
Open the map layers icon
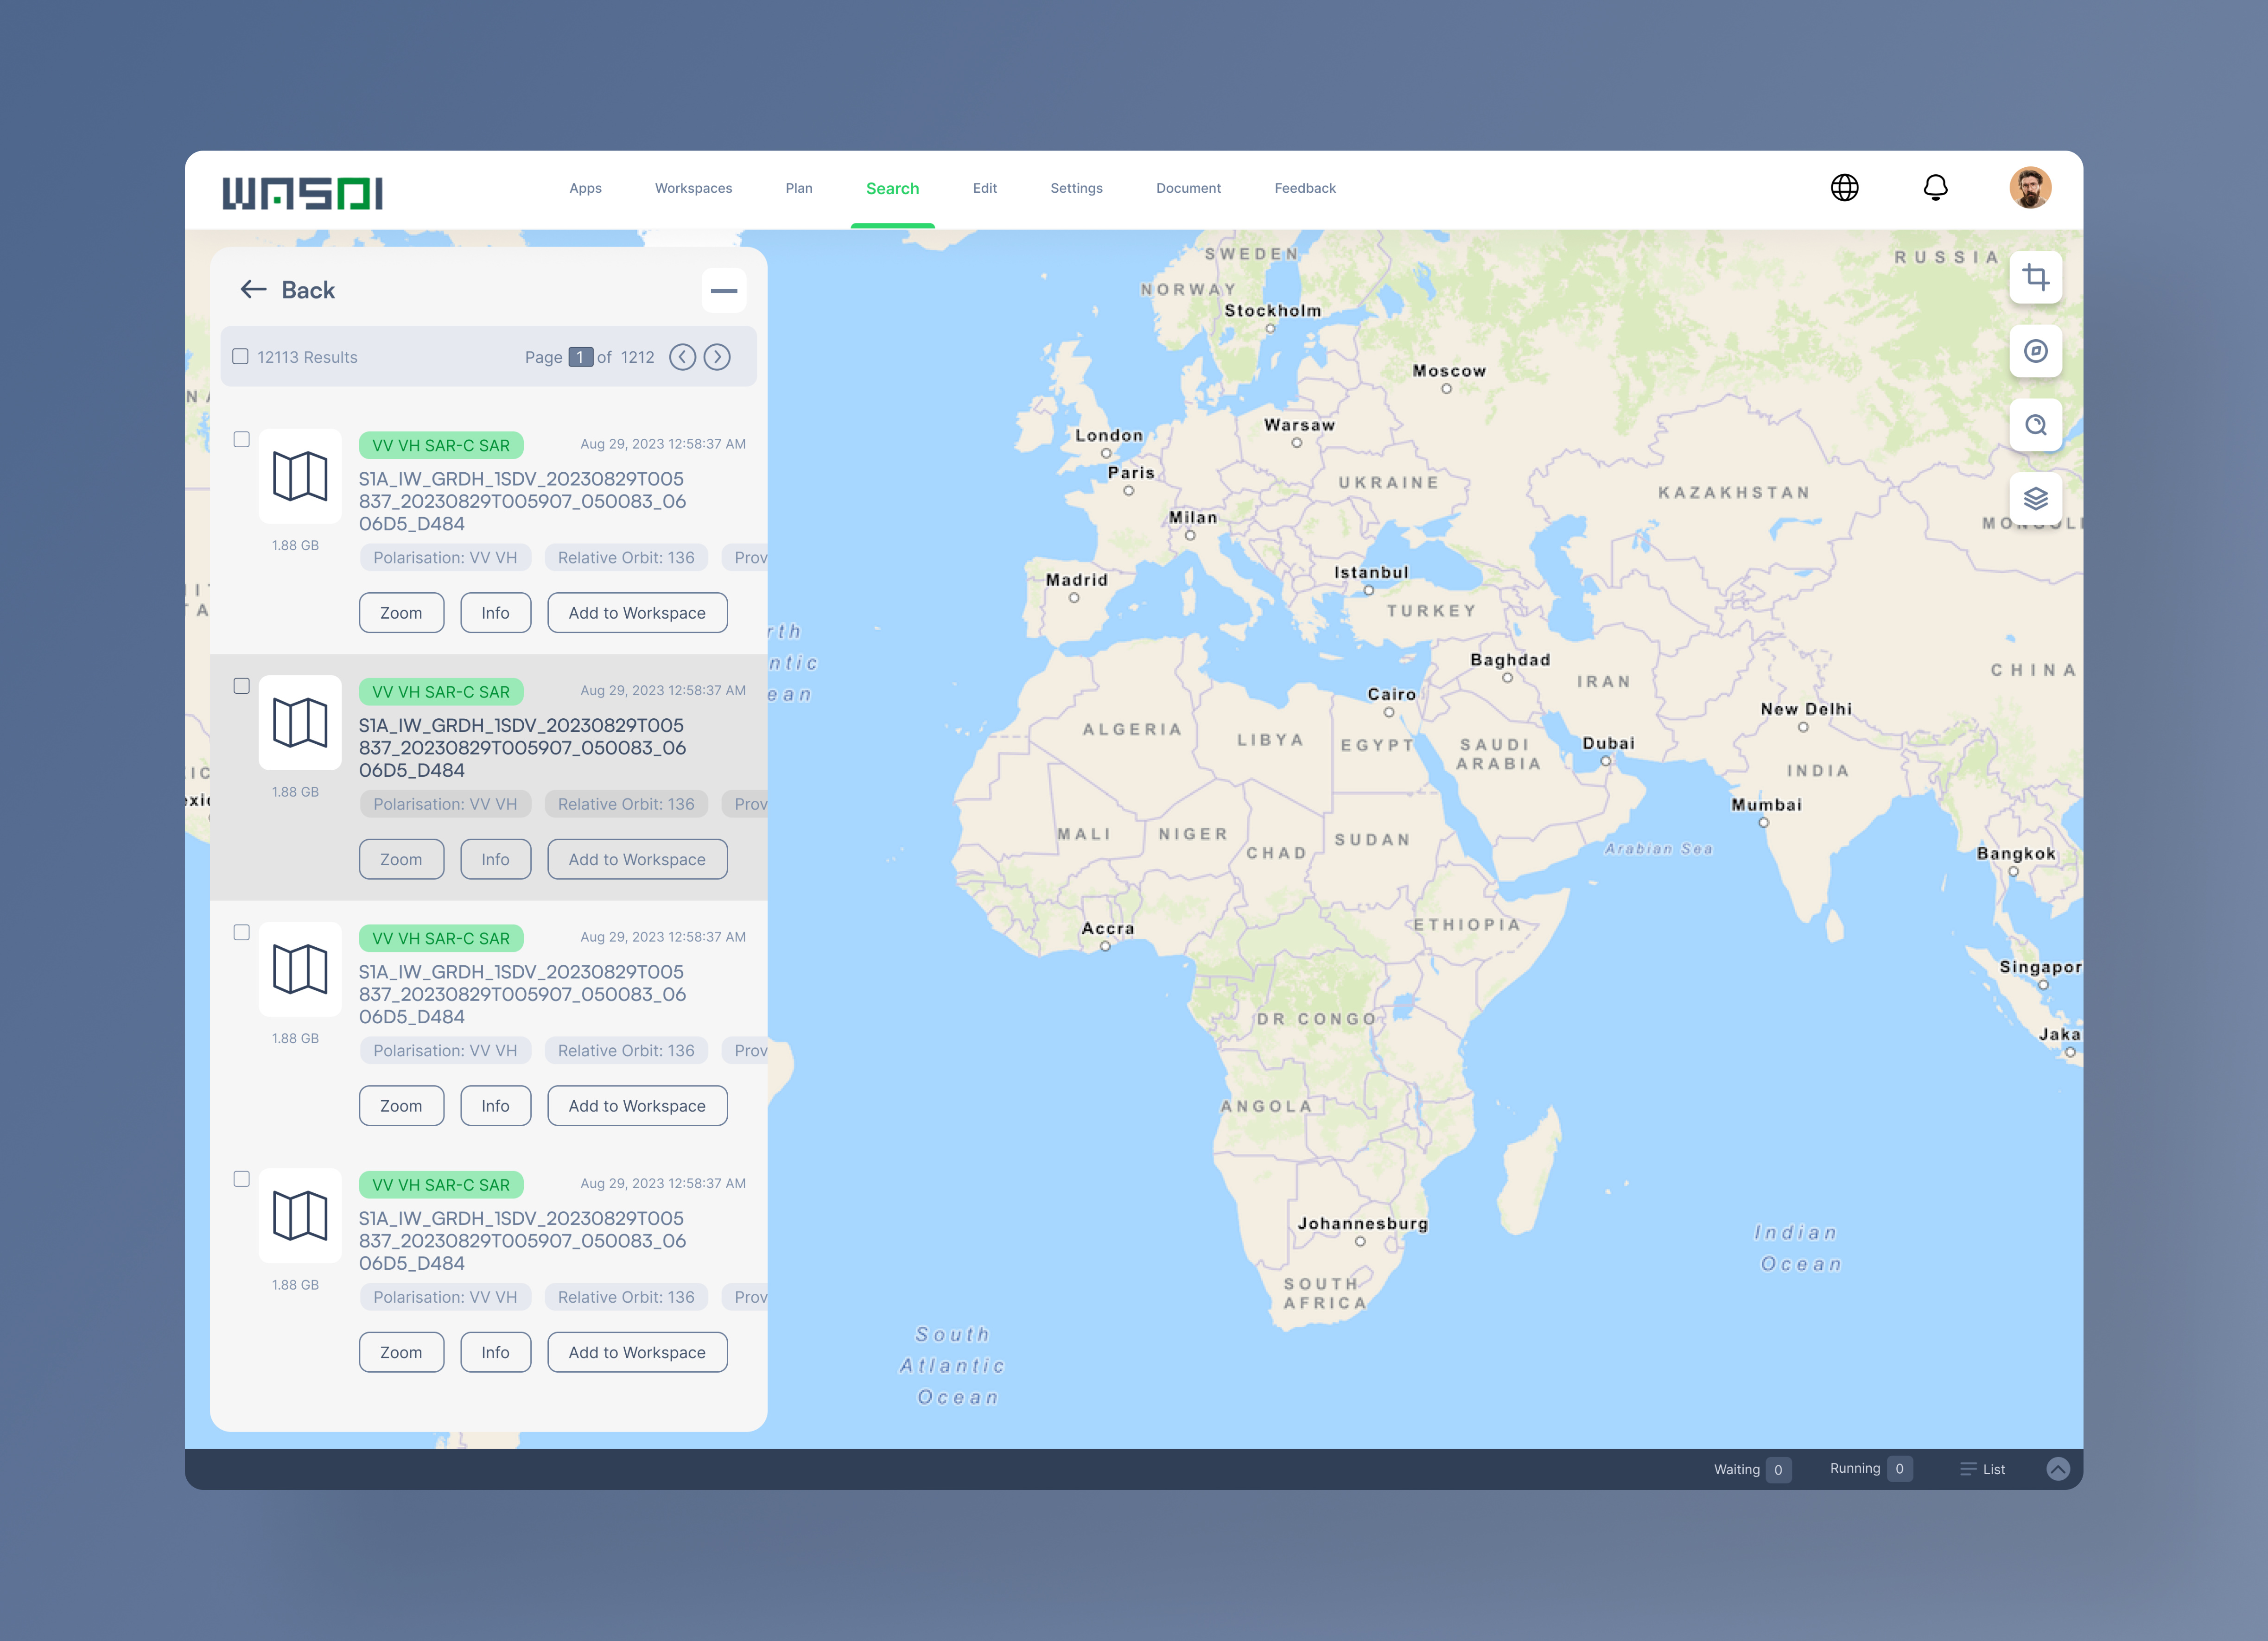pyautogui.click(x=2035, y=498)
